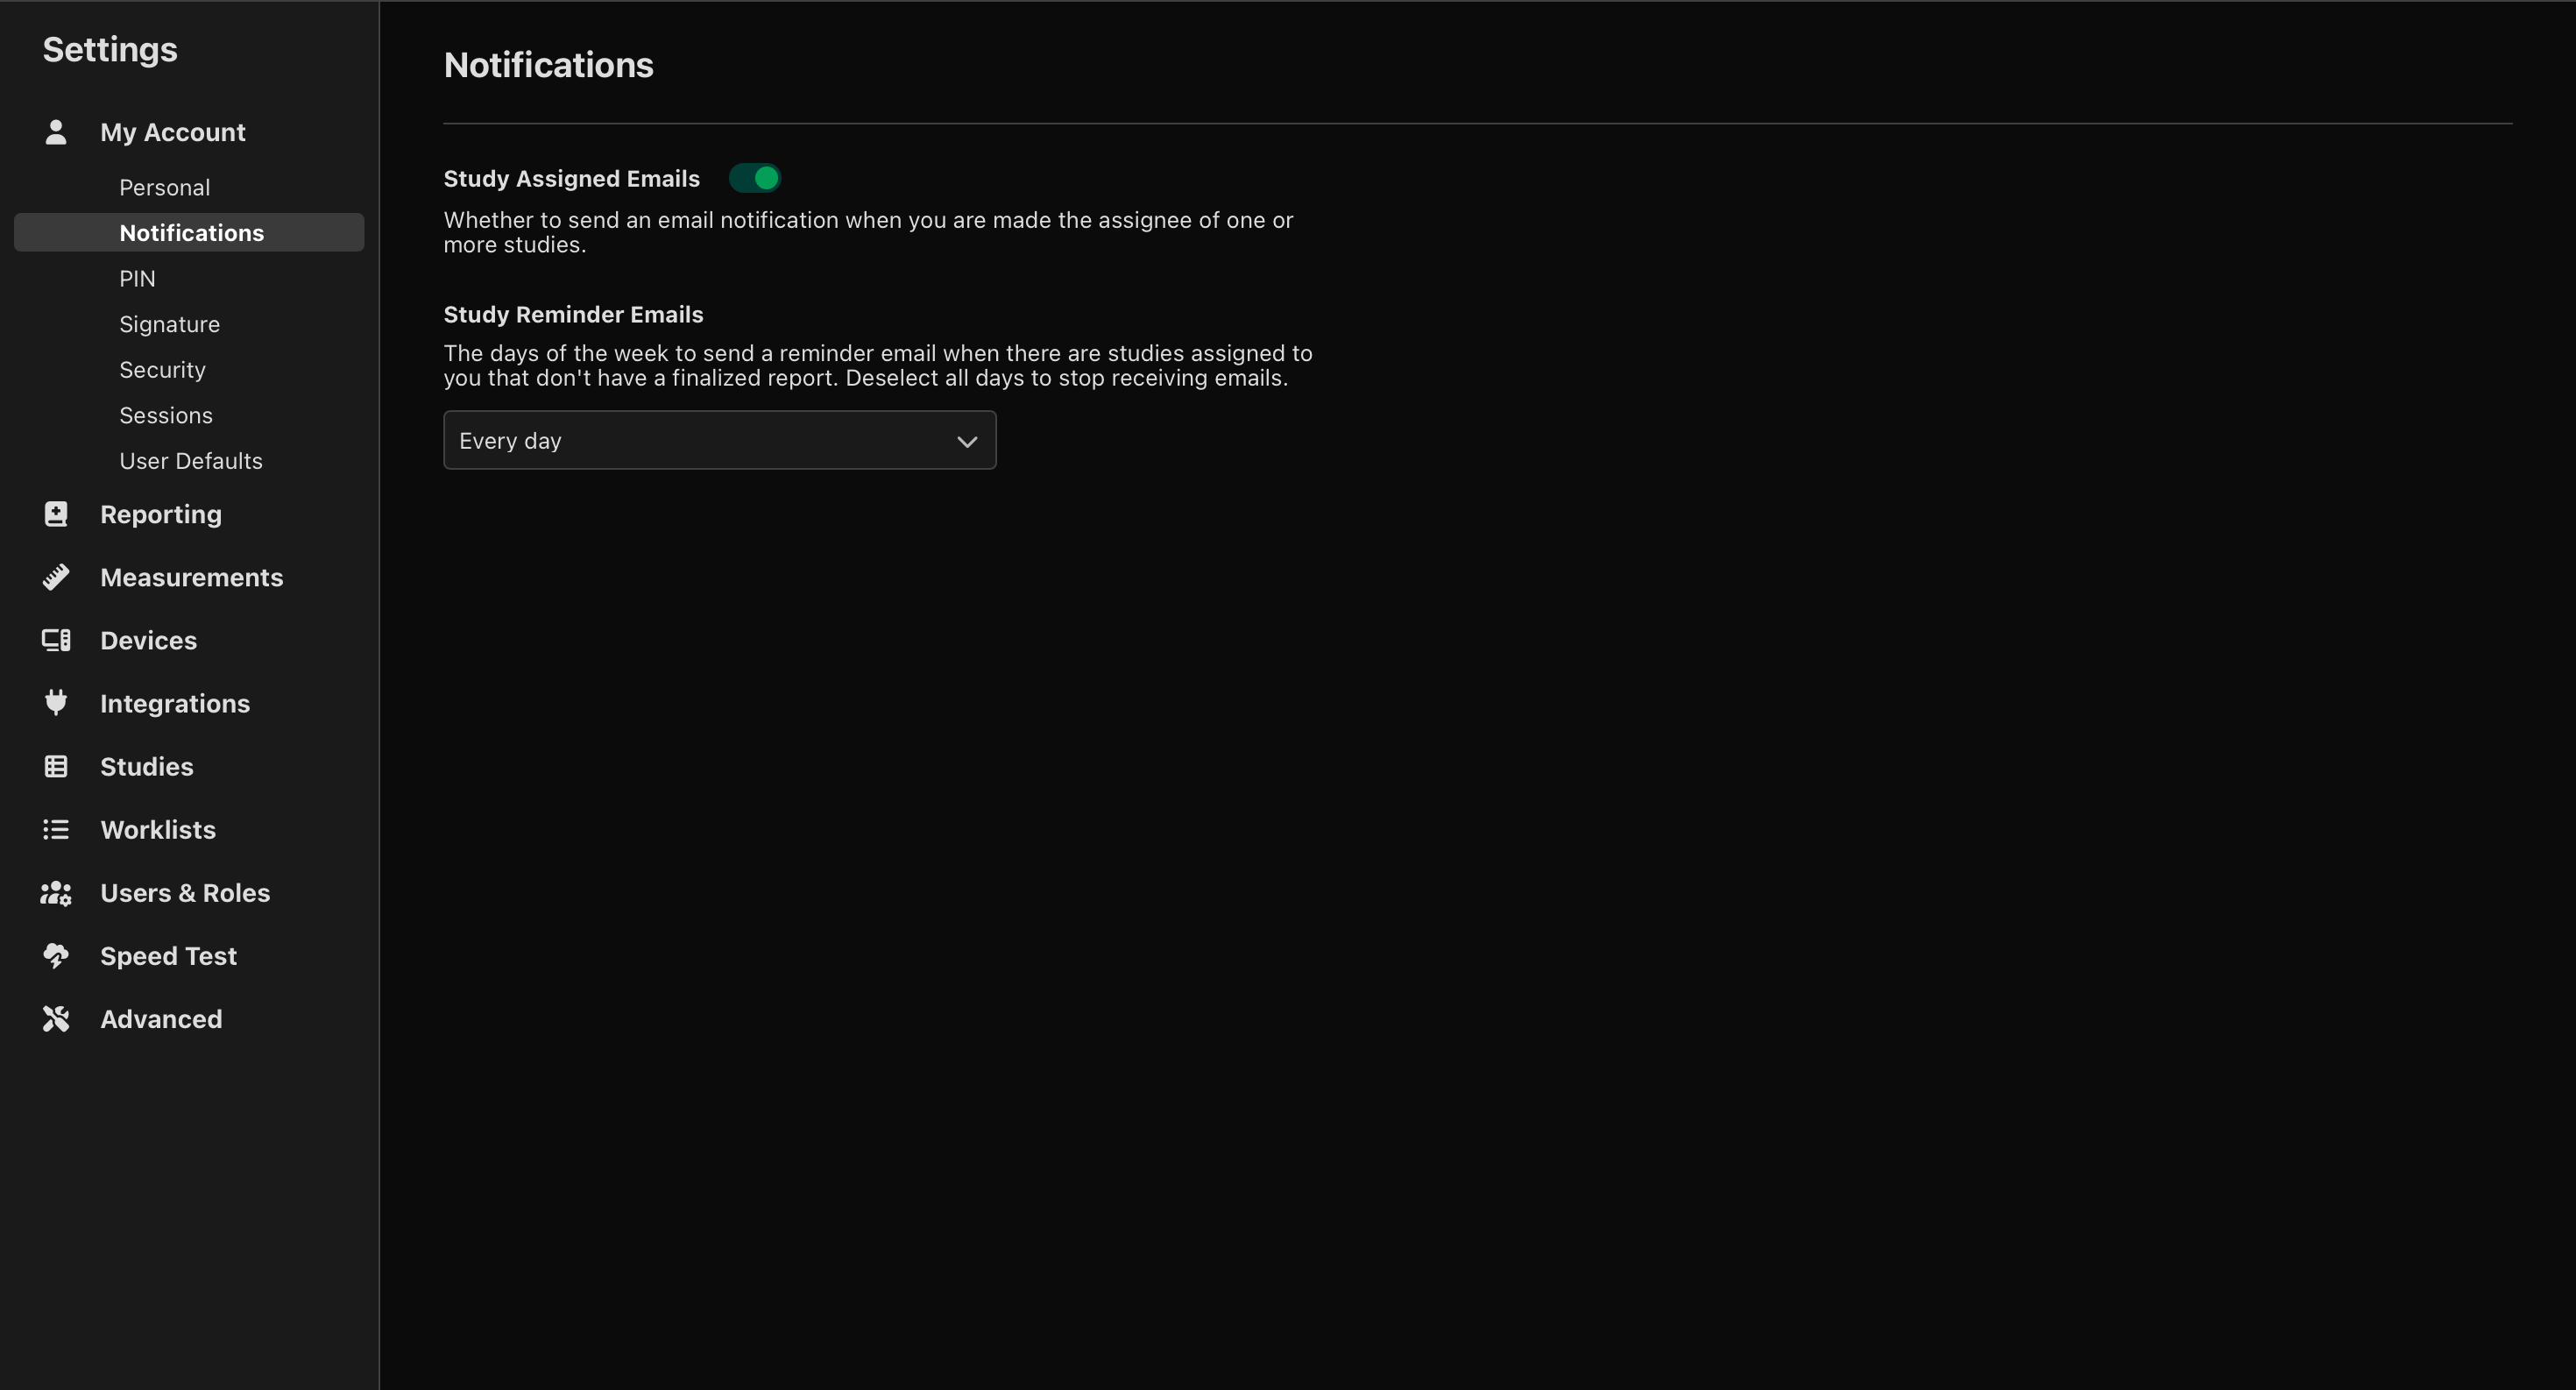This screenshot has width=2576, height=1390.
Task: Click the Settings sidebar title
Action: 110,49
